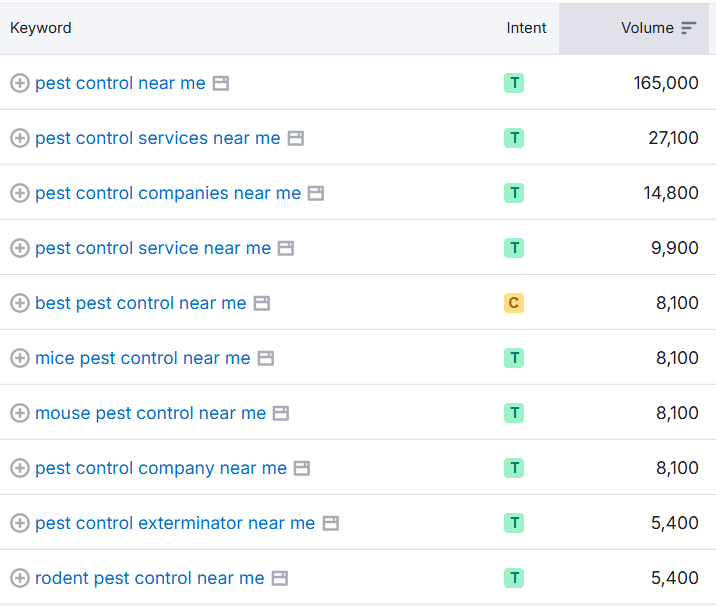Viewport: 716px width, 607px height.
Task: Click T intent badge for 'mice pest control near me'
Action: pyautogui.click(x=514, y=358)
